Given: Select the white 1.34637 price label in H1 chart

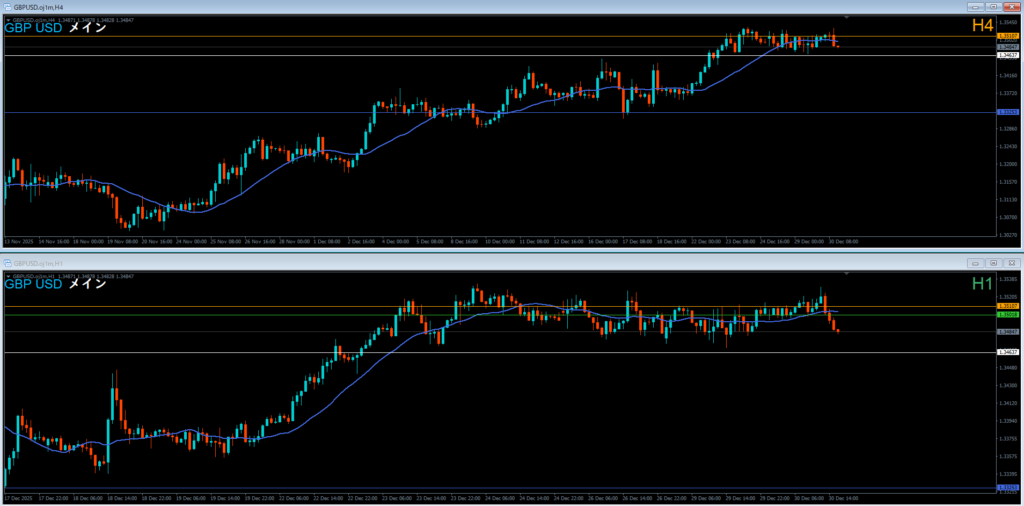Looking at the screenshot, I should (1007, 352).
